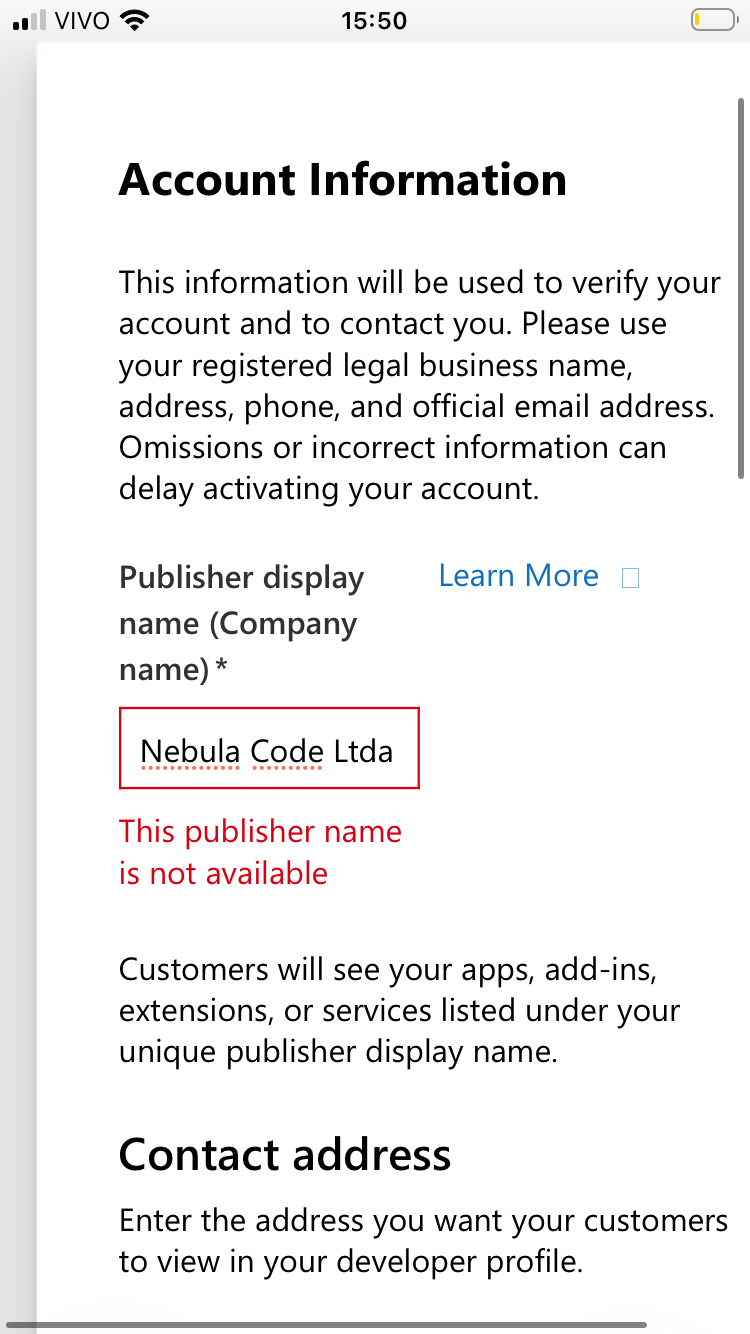Tap the VIVO carrier label

click(x=82, y=20)
